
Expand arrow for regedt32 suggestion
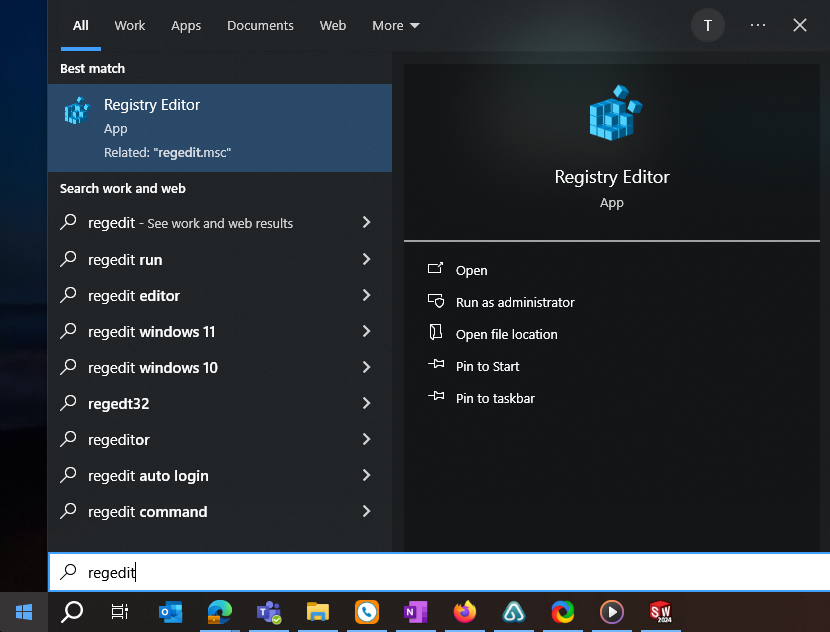click(x=366, y=403)
